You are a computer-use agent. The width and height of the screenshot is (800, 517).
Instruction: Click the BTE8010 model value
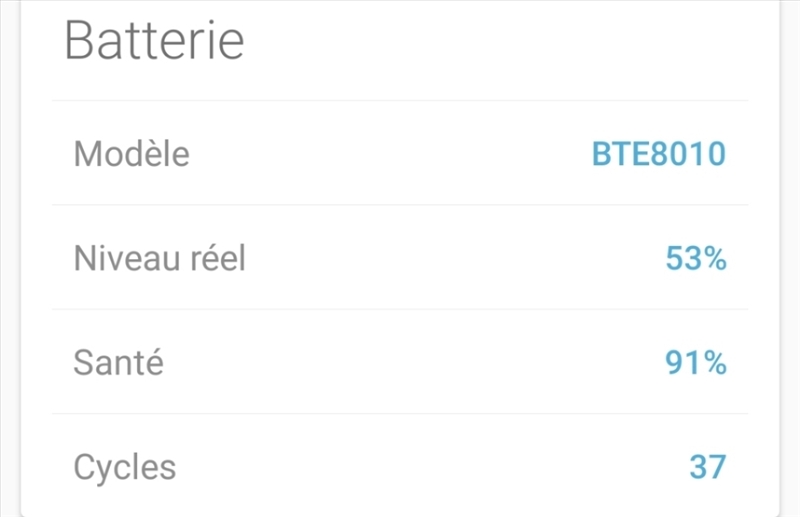658,155
